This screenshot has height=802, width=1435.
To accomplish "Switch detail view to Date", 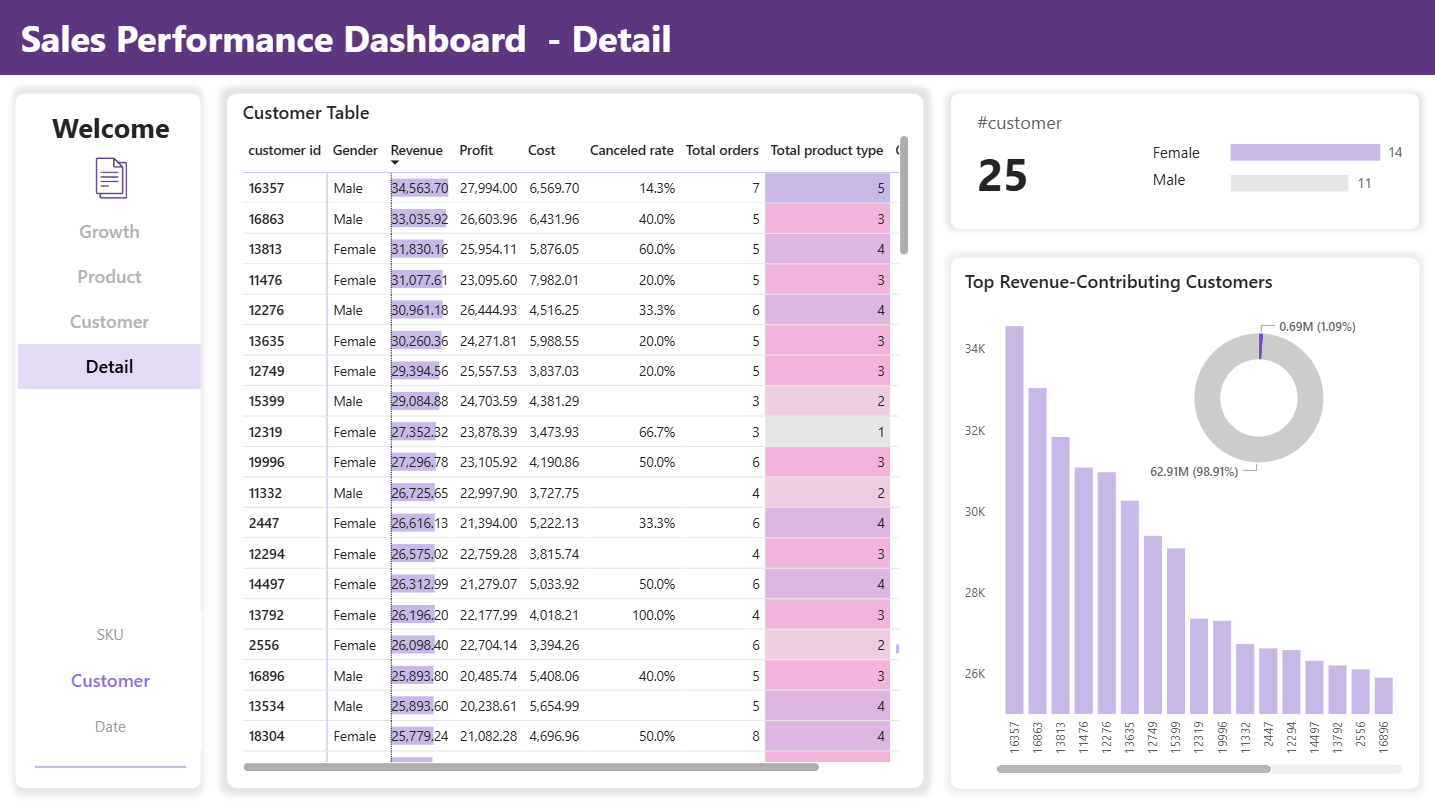I will [110, 727].
